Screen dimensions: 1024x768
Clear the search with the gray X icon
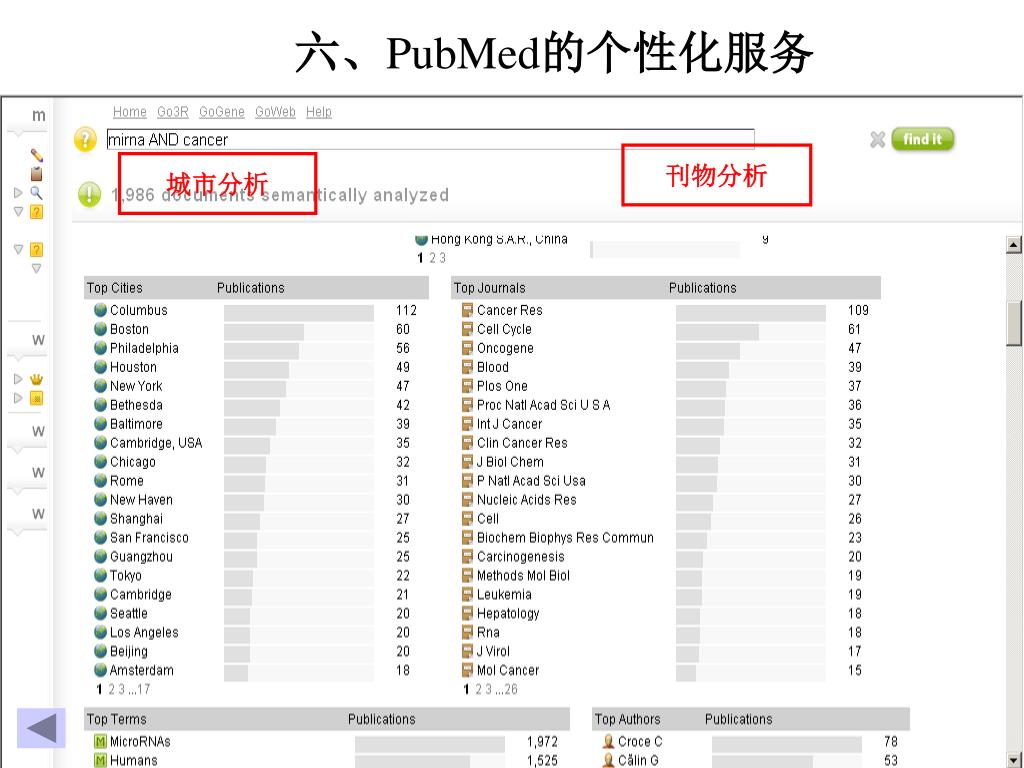pyautogui.click(x=877, y=139)
